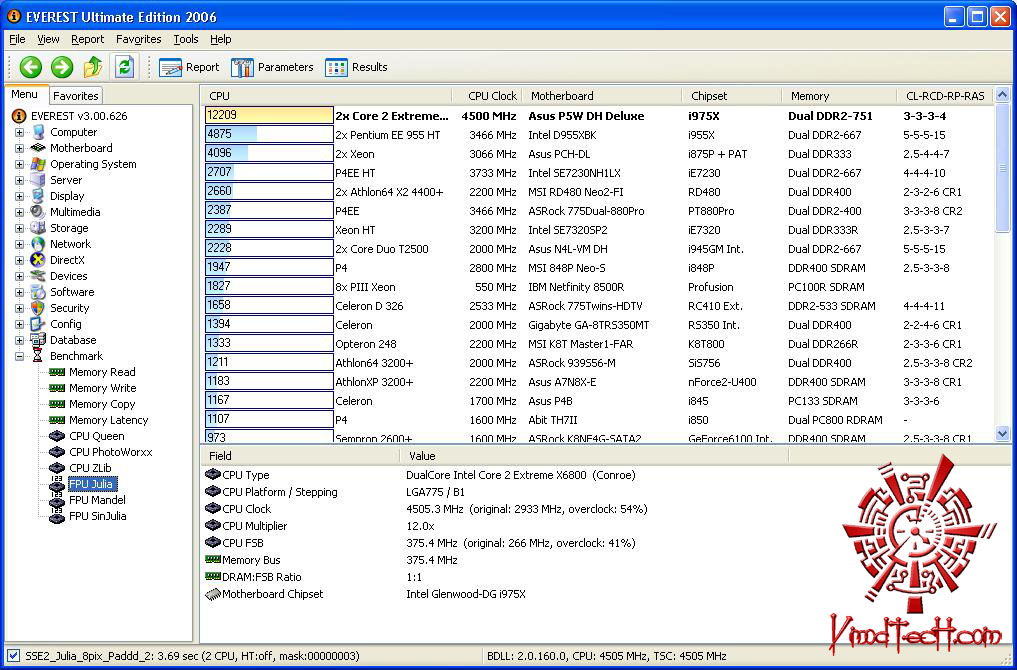Expand the Server tree node
The width and height of the screenshot is (1017, 670).
coord(19,180)
